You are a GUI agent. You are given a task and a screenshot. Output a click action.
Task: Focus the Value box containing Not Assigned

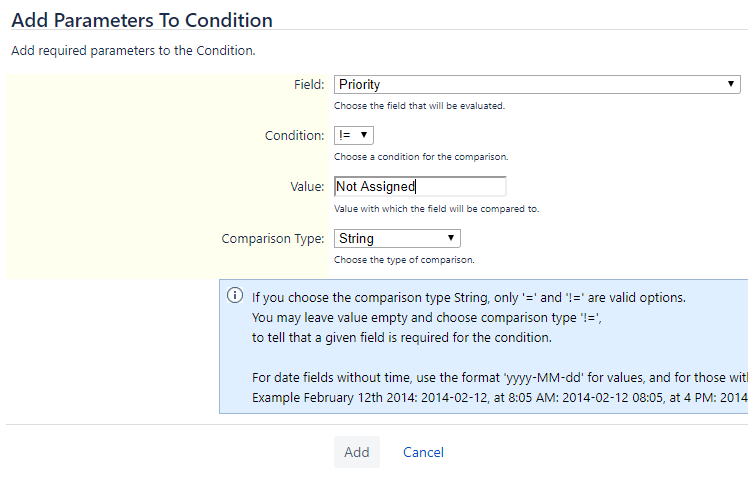(x=420, y=186)
